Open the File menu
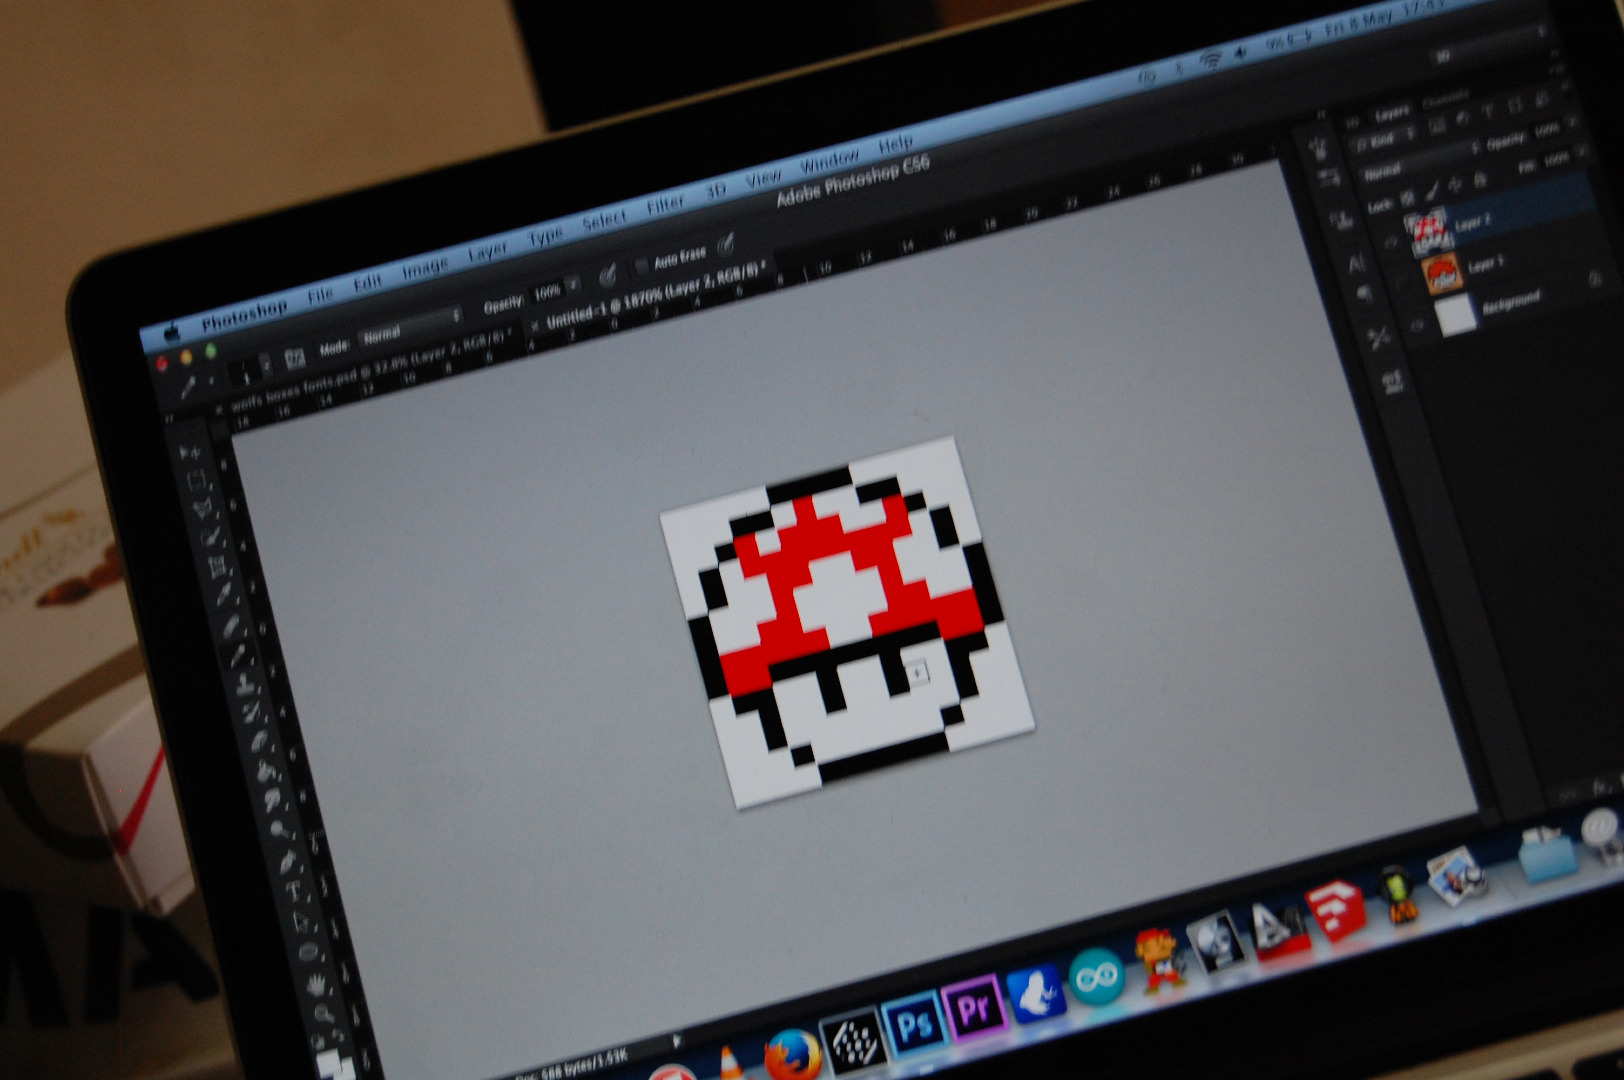 point(320,295)
